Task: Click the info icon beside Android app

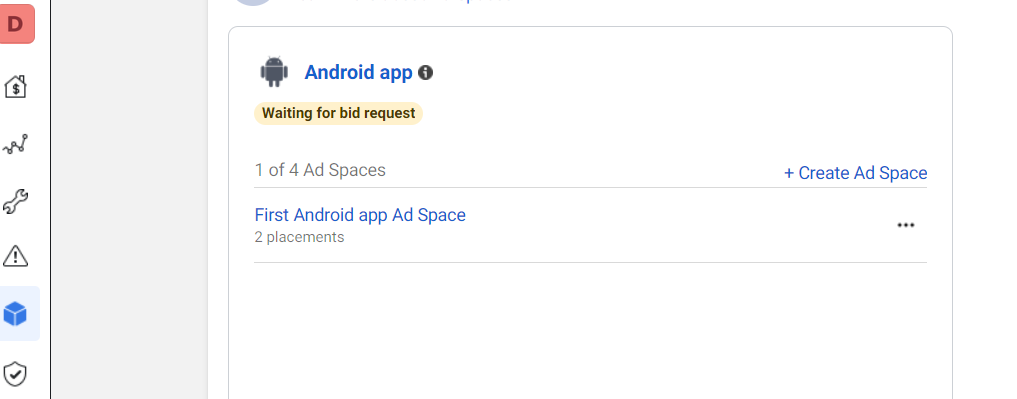Action: tap(425, 73)
